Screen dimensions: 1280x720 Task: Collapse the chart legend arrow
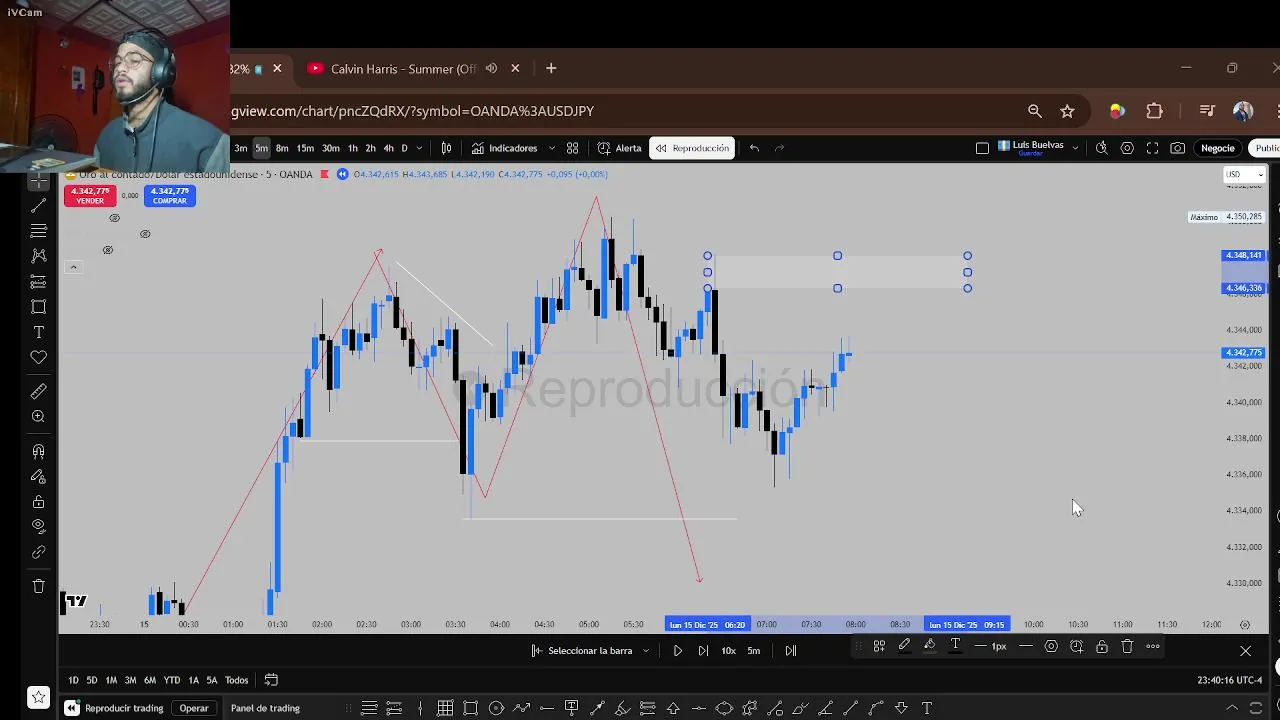(73, 267)
